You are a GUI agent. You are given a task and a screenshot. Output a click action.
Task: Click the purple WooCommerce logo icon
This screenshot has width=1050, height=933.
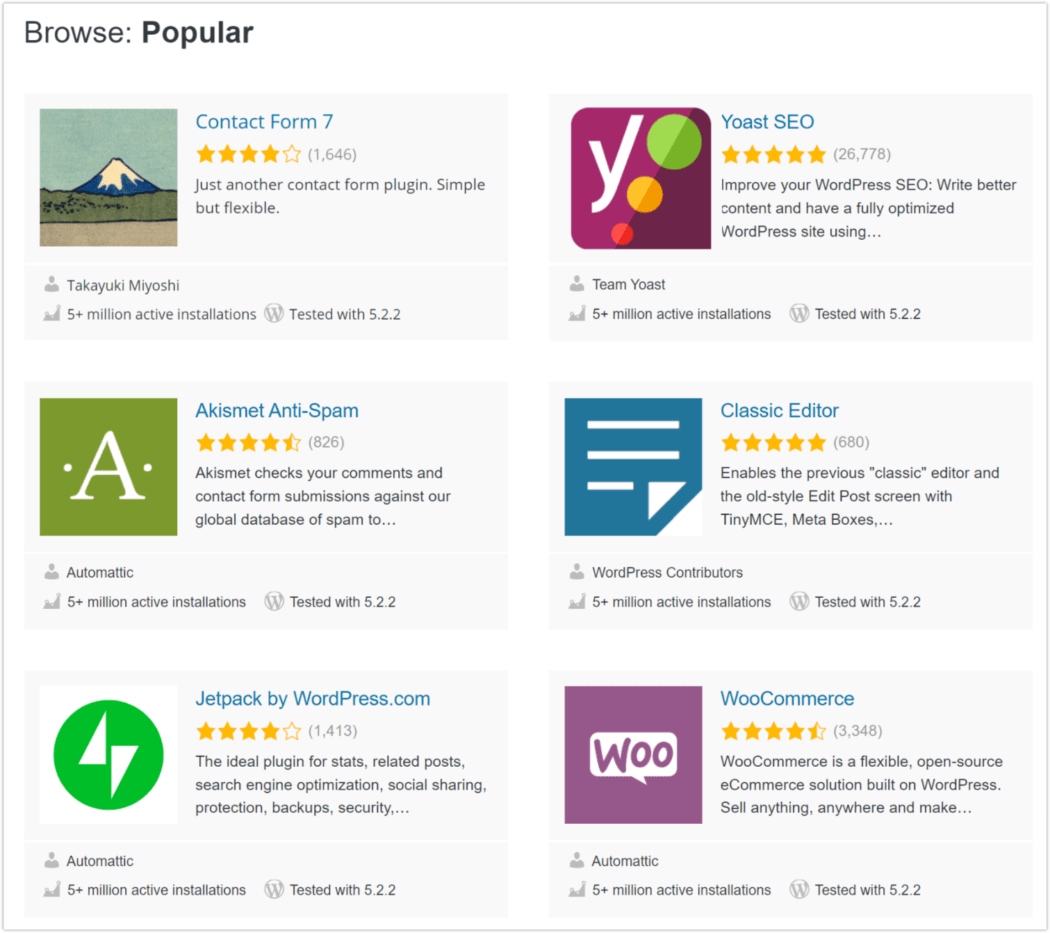(632, 754)
